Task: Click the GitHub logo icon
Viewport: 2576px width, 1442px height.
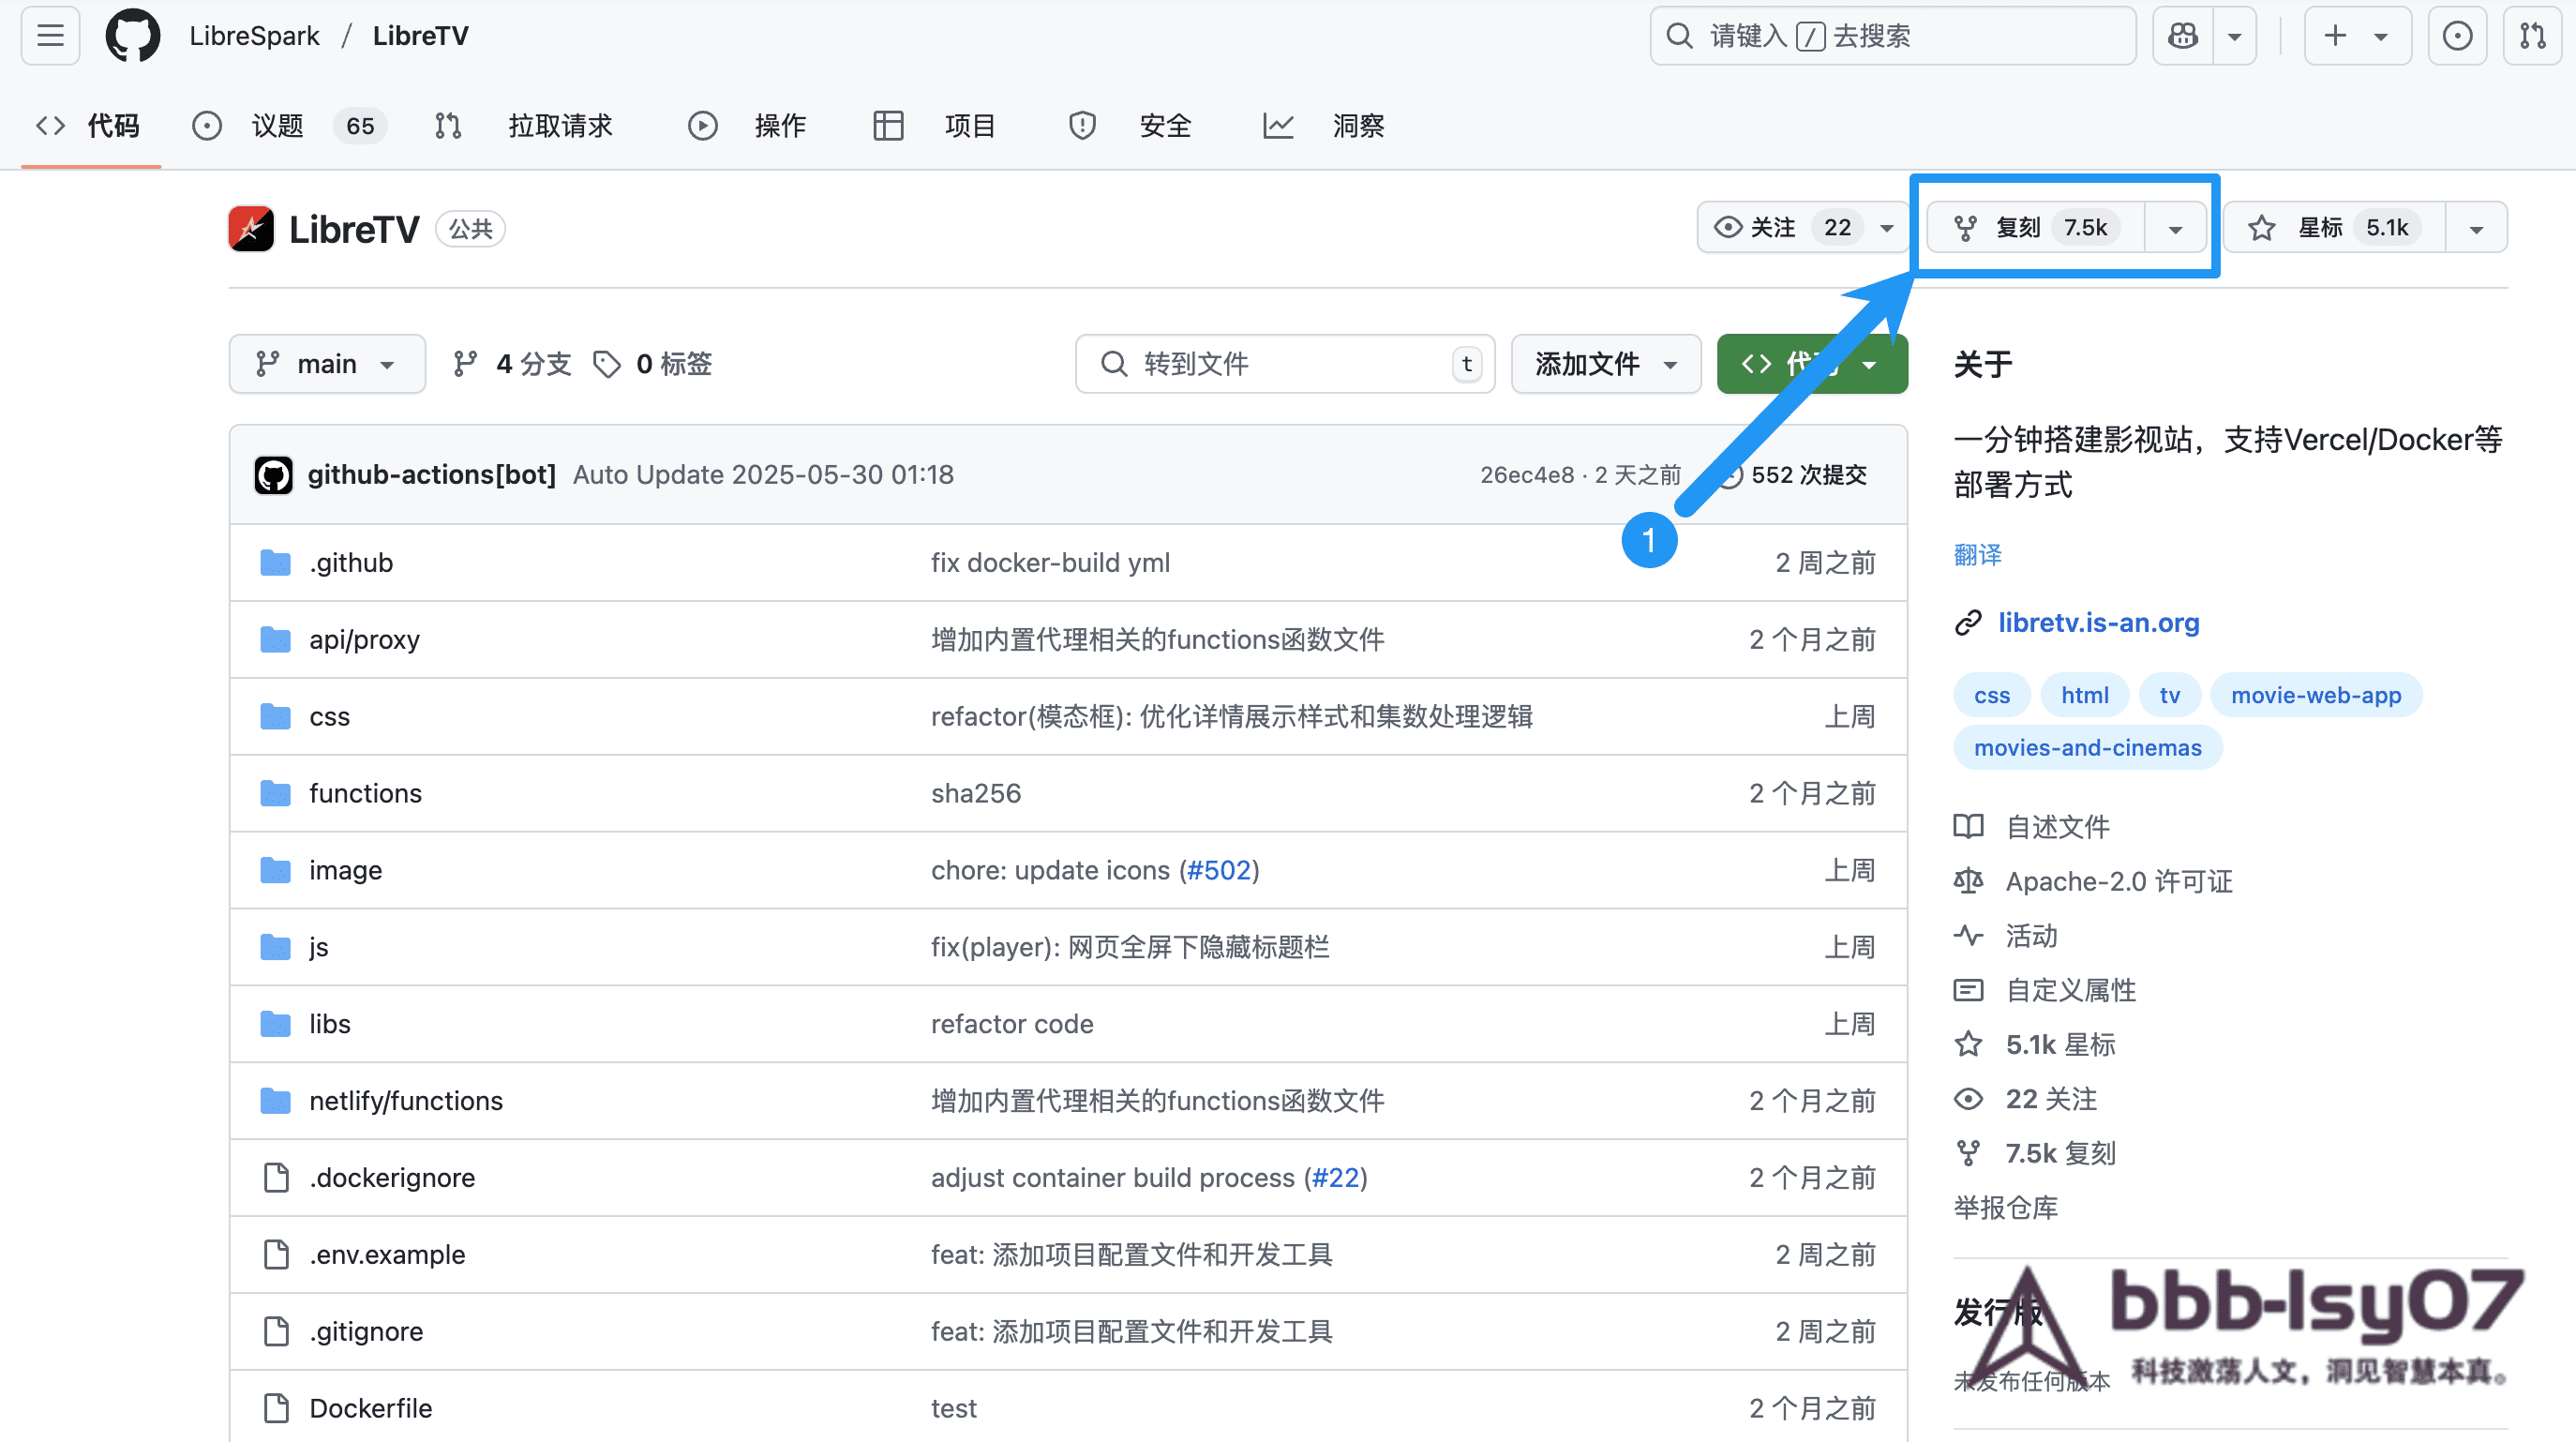Action: pyautogui.click(x=133, y=36)
